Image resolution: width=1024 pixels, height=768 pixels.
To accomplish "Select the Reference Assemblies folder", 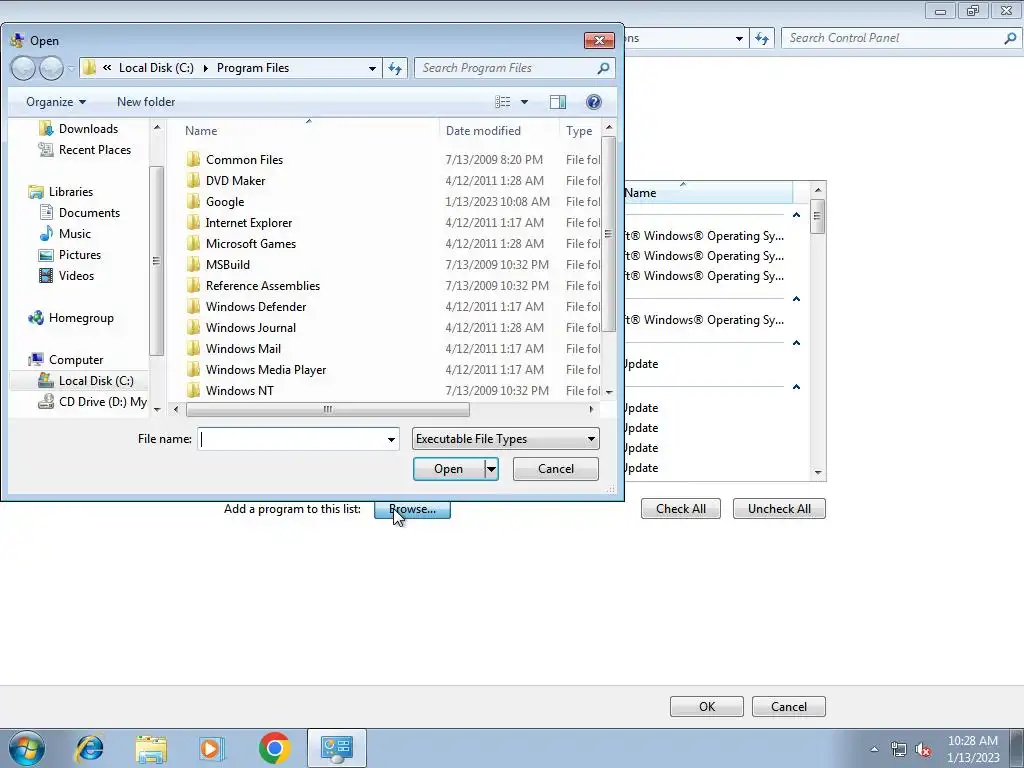I will tap(263, 285).
